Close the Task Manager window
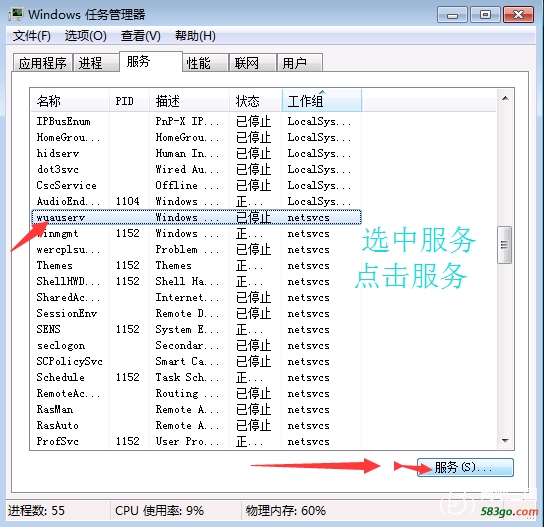The width and height of the screenshot is (544, 527). [x=518, y=15]
